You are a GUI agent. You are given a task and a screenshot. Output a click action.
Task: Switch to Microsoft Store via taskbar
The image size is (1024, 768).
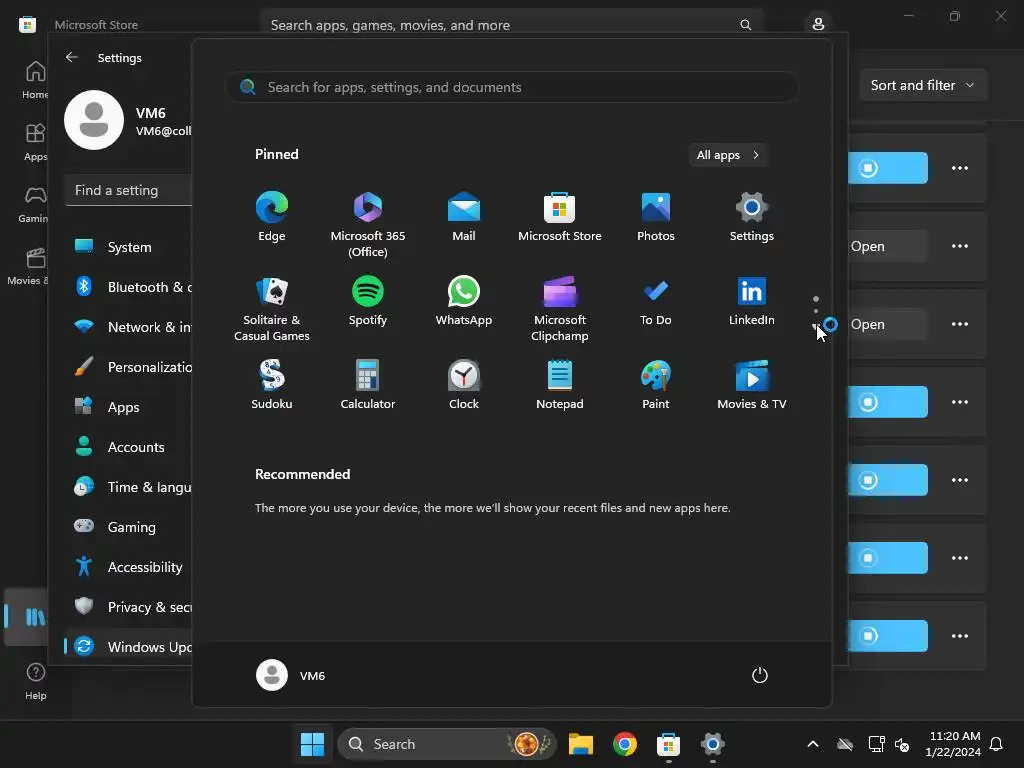(668, 744)
